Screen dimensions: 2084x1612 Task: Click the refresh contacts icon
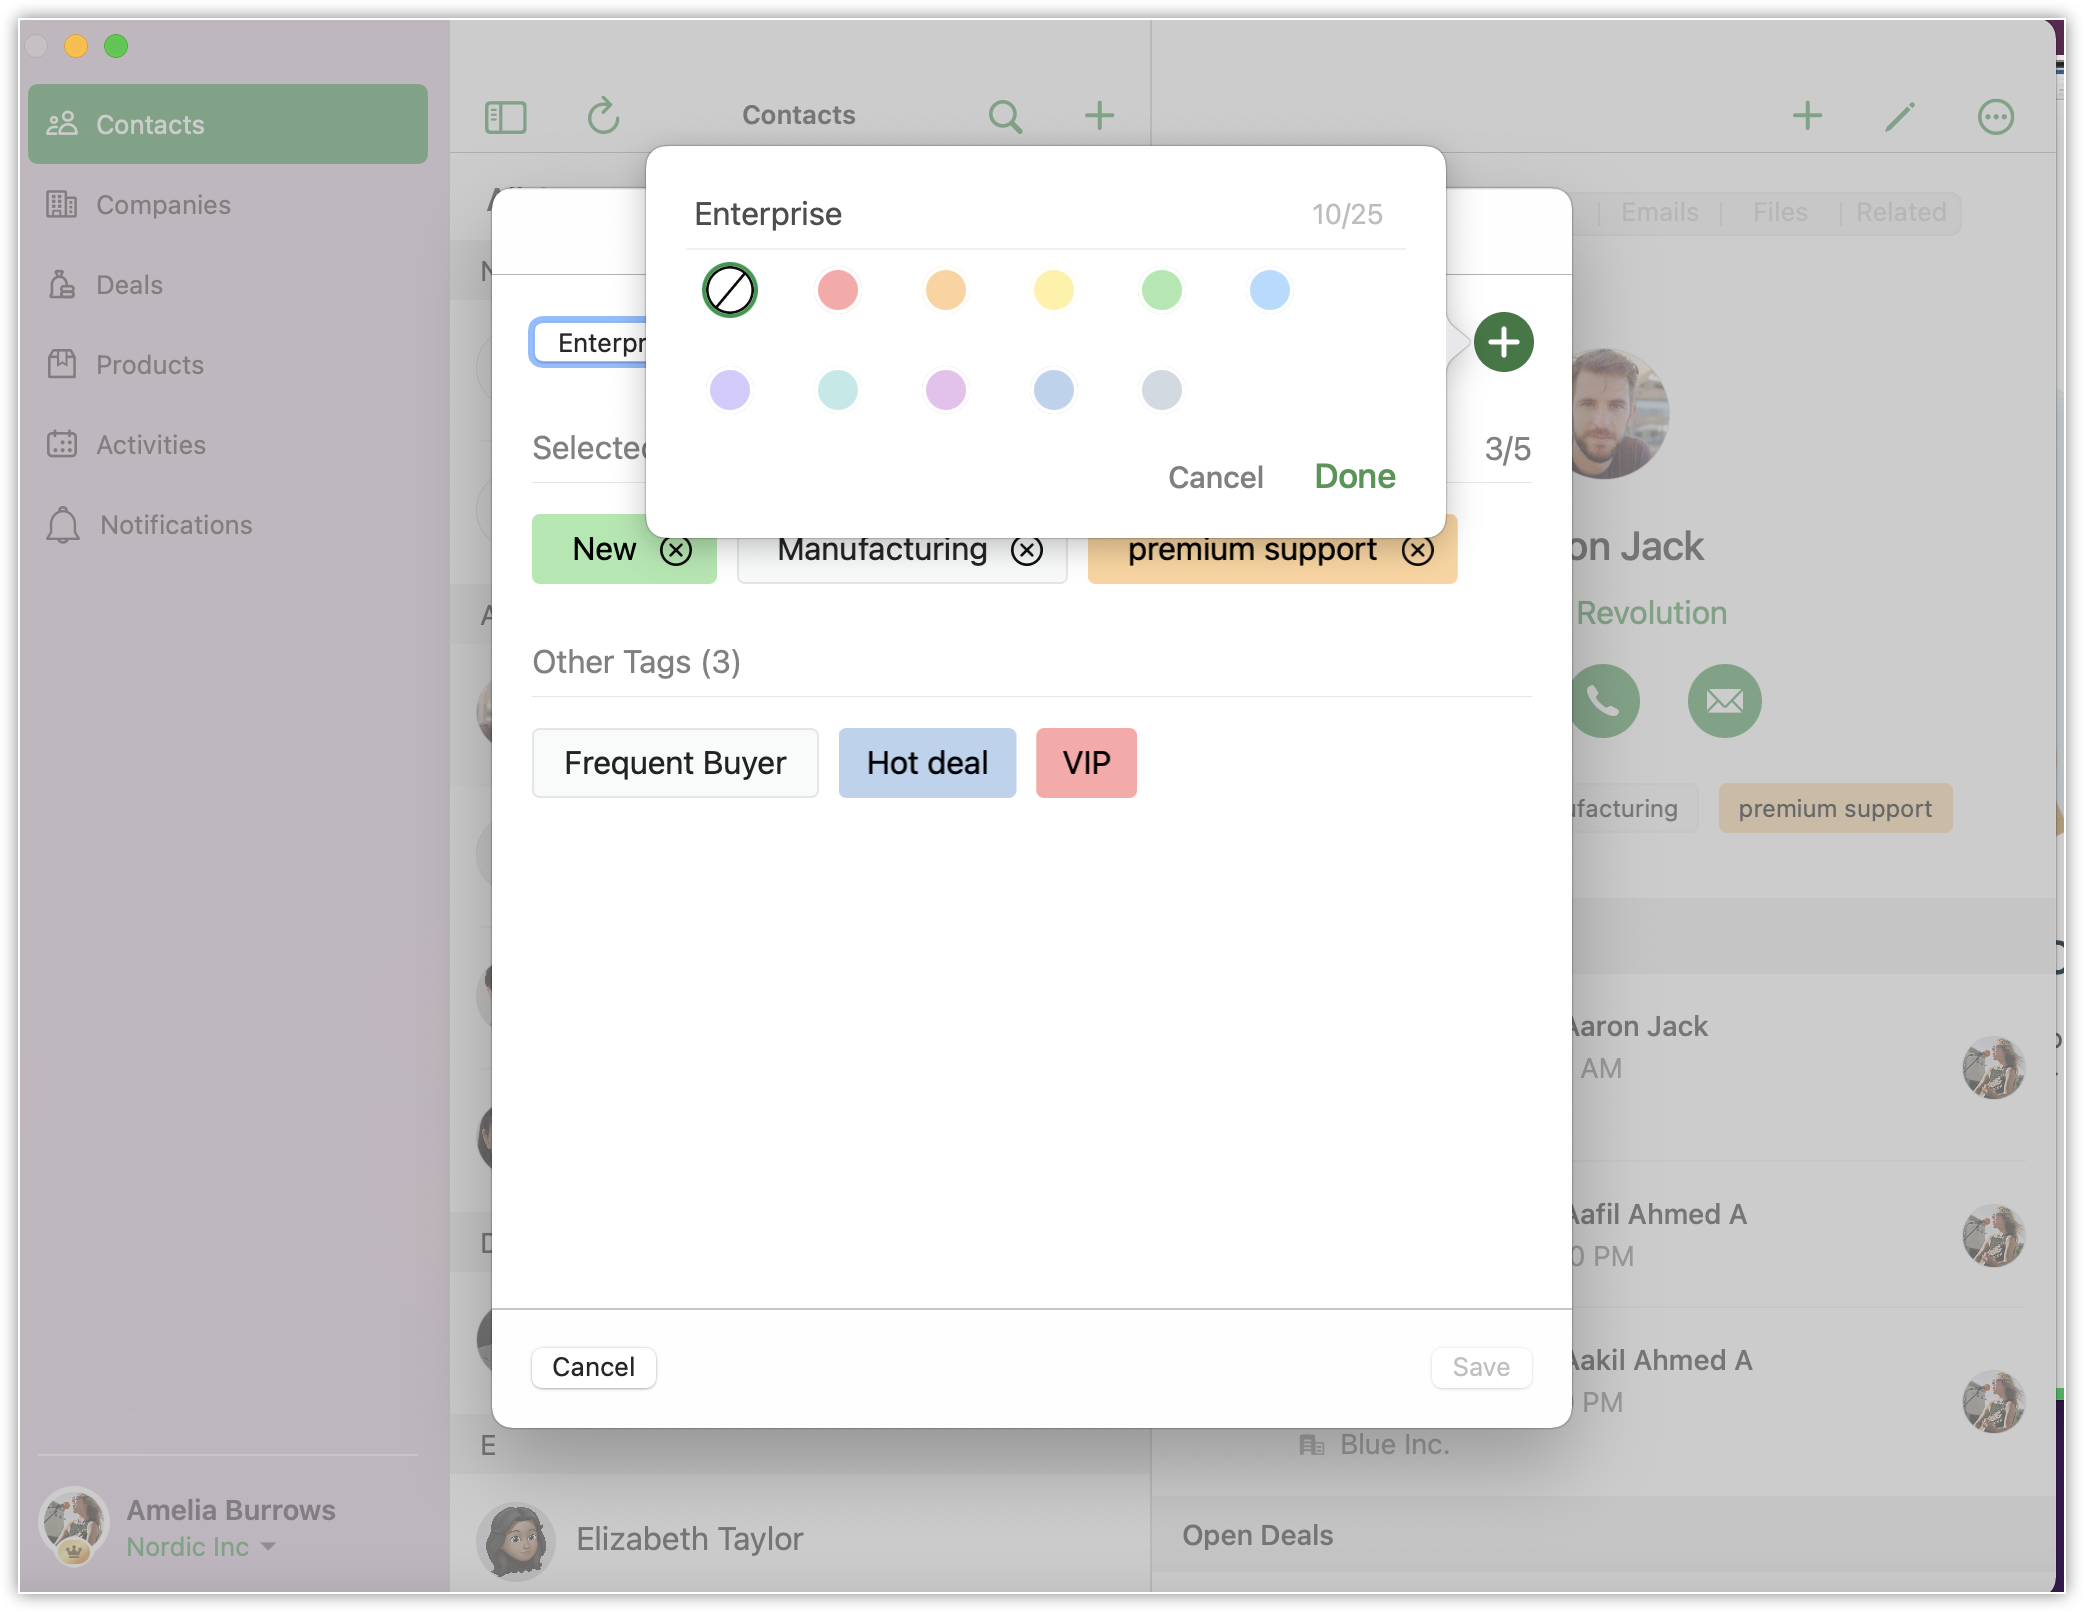point(603,116)
